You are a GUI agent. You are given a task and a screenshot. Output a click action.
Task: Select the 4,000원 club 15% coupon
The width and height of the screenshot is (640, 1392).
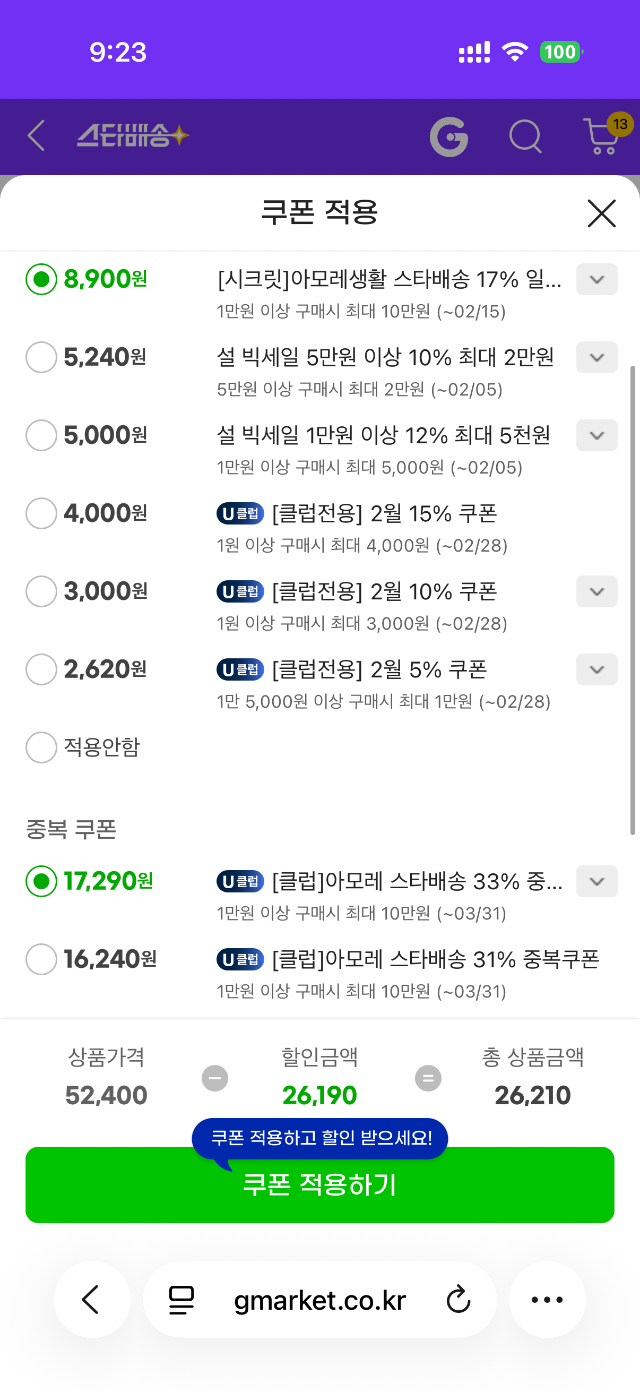(41, 513)
